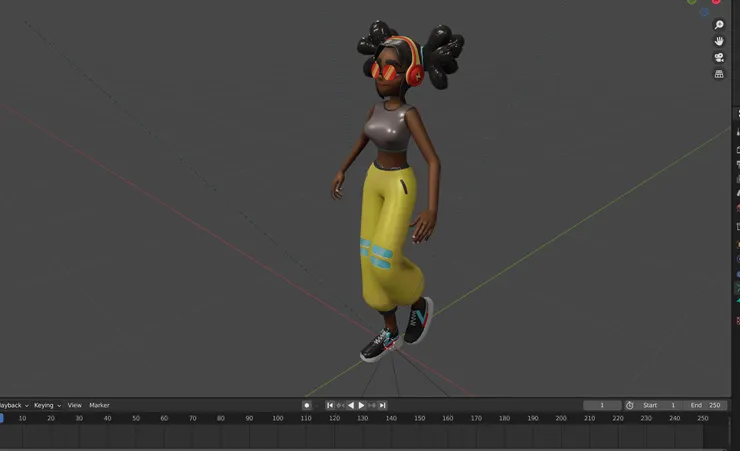Click frame 50 on the timeline ruler
The image size is (740, 451).
[x=136, y=418]
